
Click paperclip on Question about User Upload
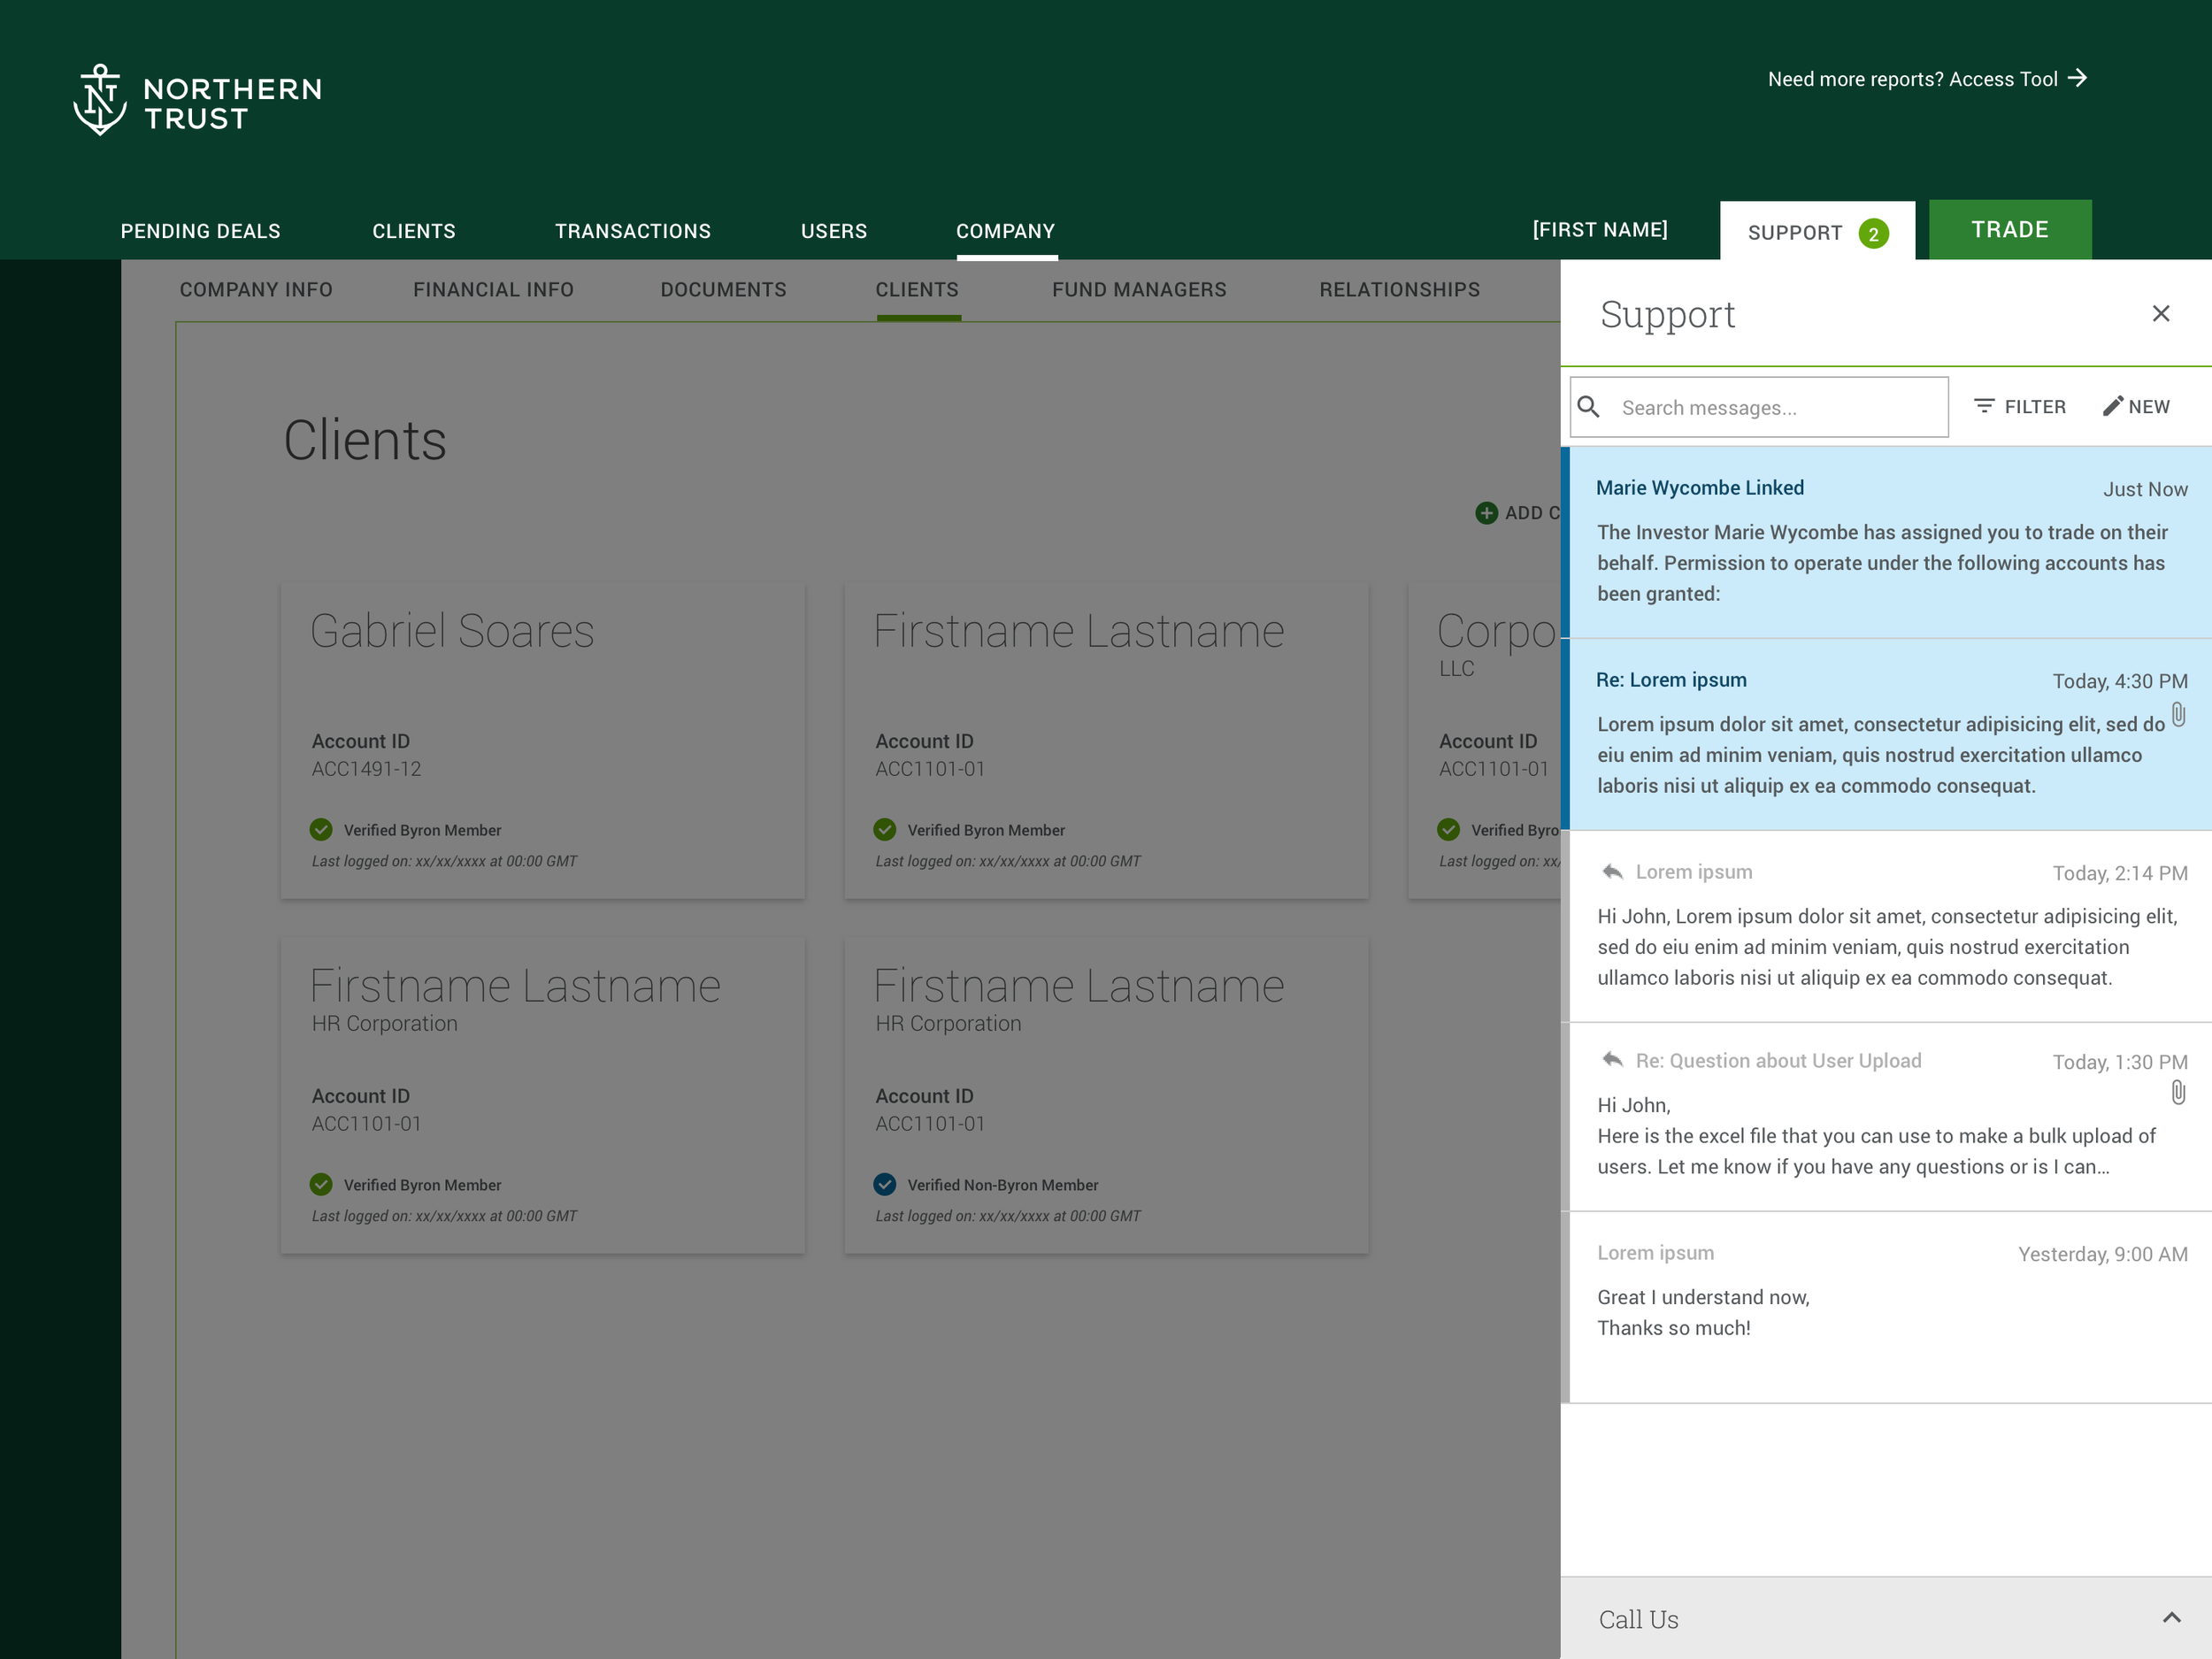click(2178, 1093)
